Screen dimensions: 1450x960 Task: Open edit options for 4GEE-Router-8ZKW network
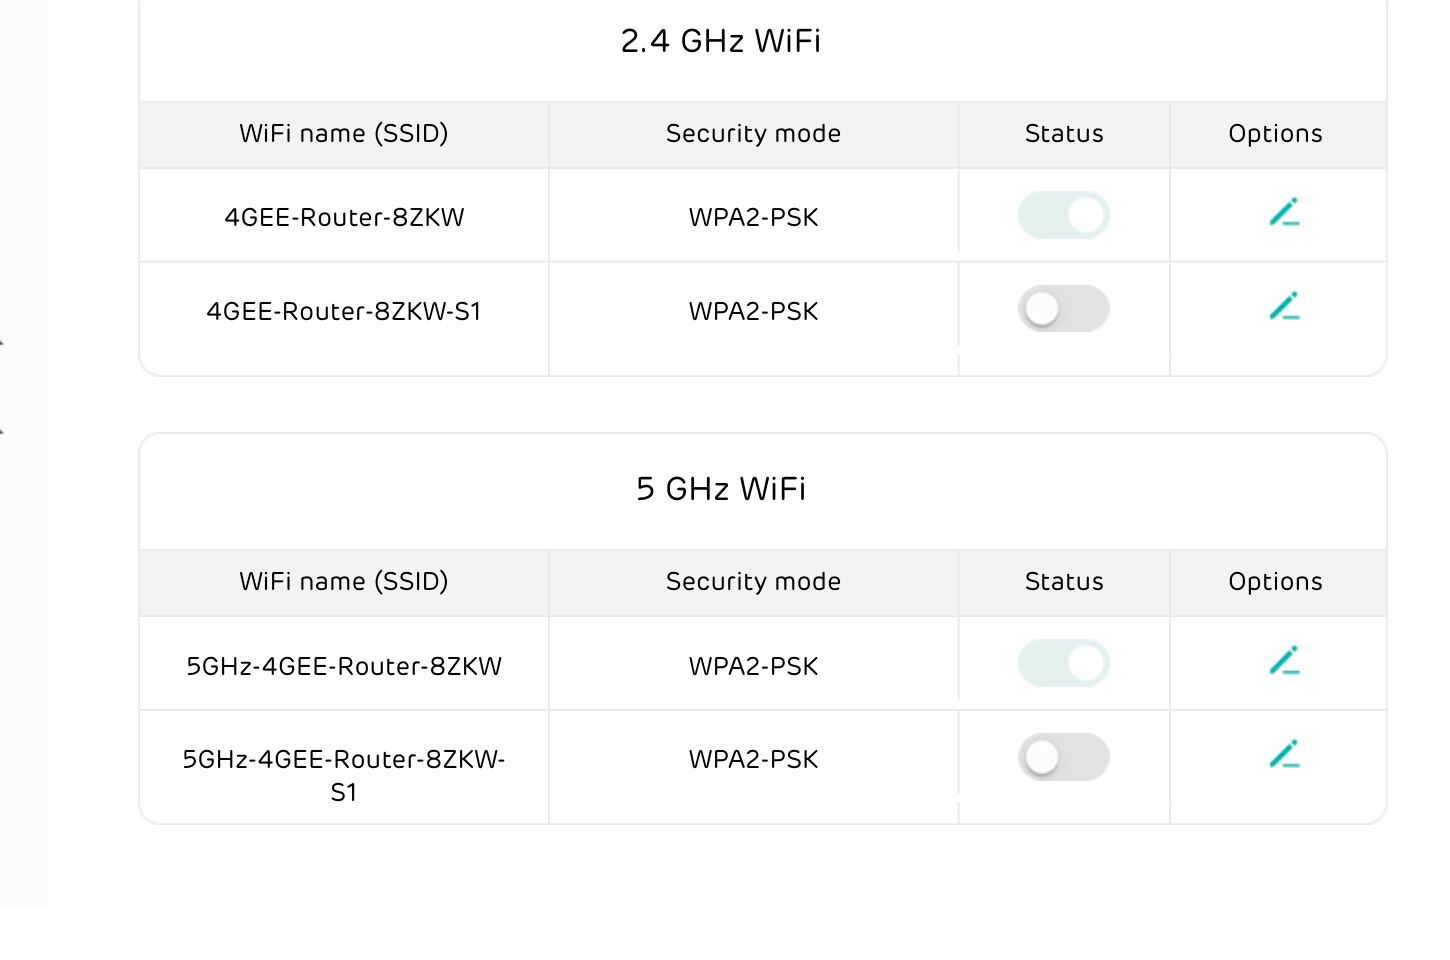[x=1284, y=212]
